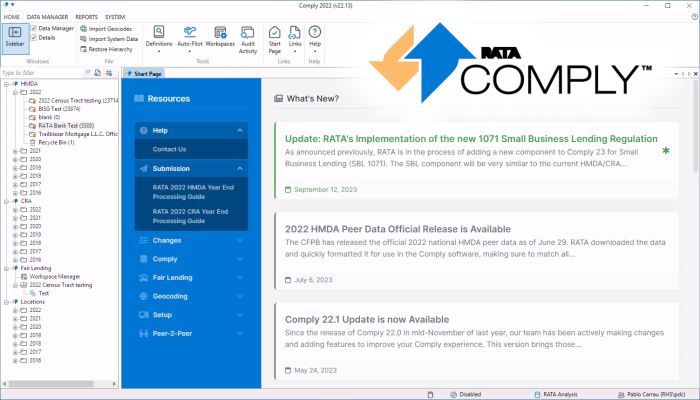
Task: Open Workspace Manager under Fair Lending
Action: coord(50,276)
